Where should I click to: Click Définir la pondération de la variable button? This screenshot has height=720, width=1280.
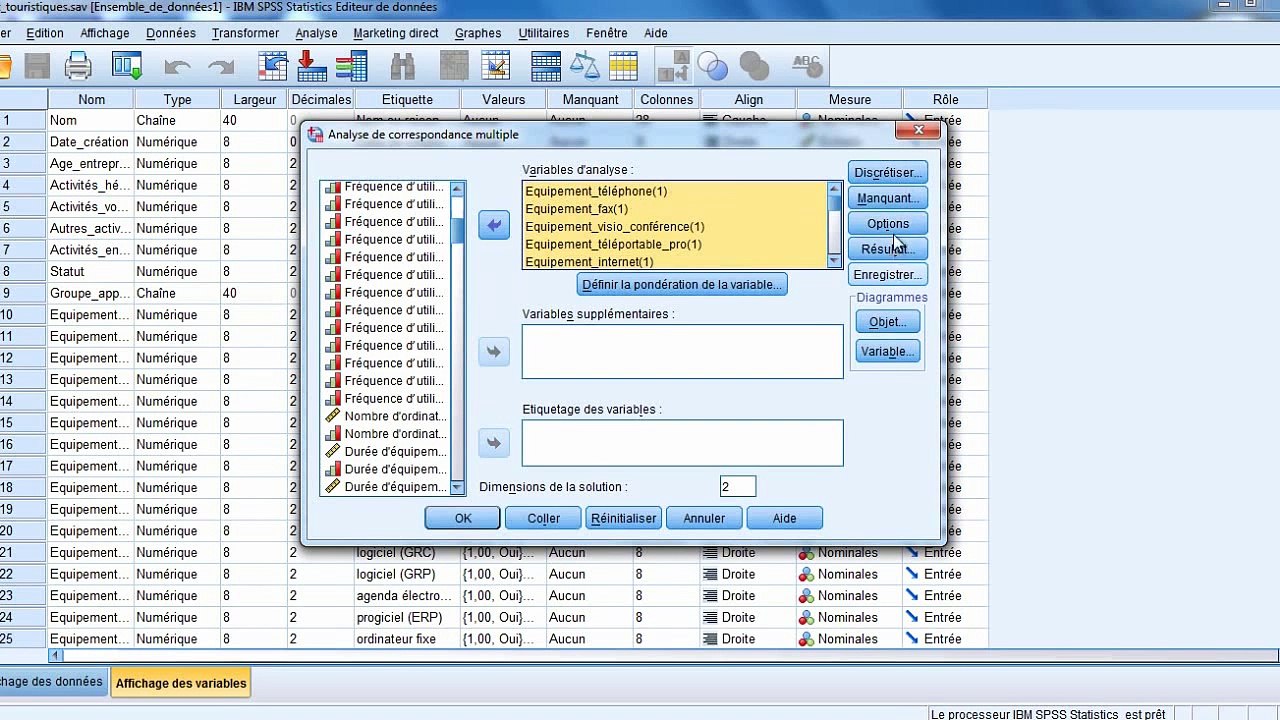(682, 285)
